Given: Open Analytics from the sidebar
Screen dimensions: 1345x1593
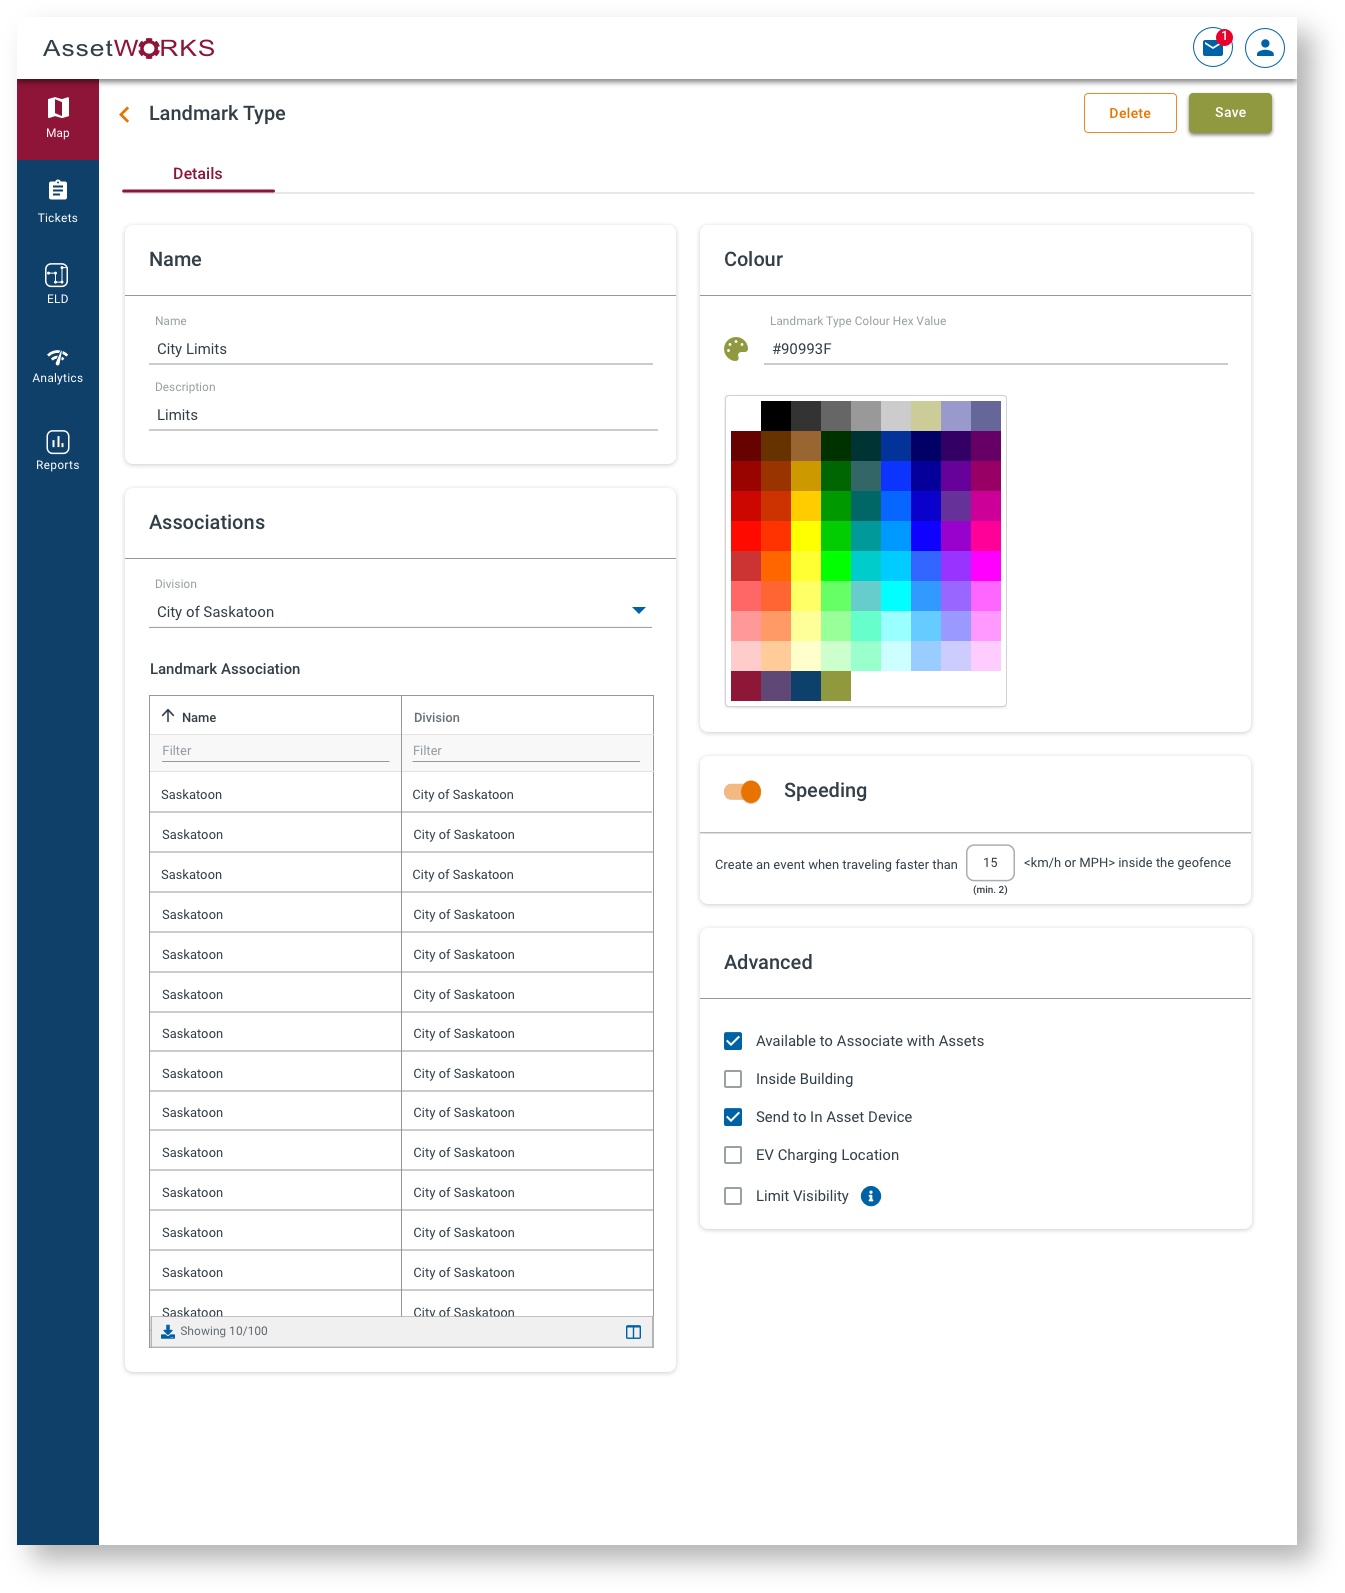Looking at the screenshot, I should coord(58,366).
